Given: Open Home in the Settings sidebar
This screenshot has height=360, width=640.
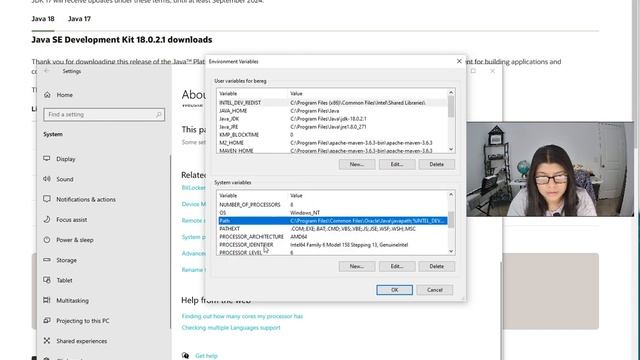Looking at the screenshot, I should (x=58, y=95).
